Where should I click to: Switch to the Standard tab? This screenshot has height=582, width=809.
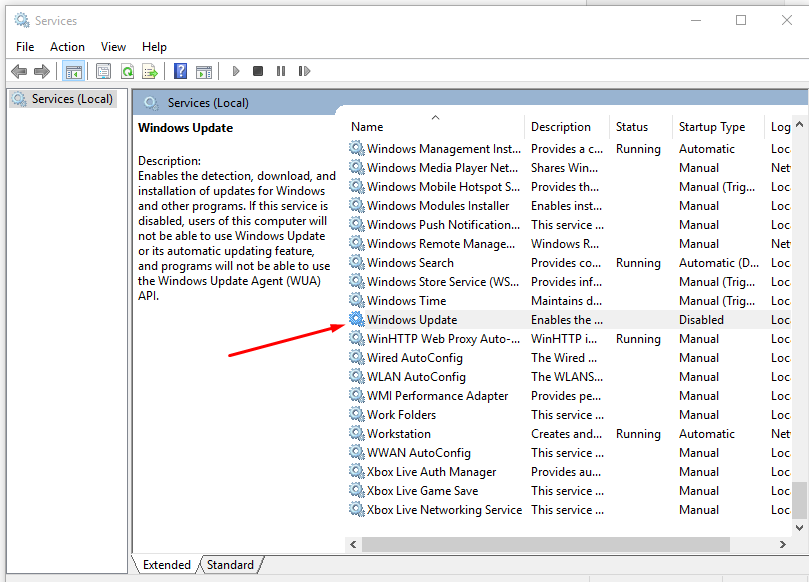coord(230,564)
